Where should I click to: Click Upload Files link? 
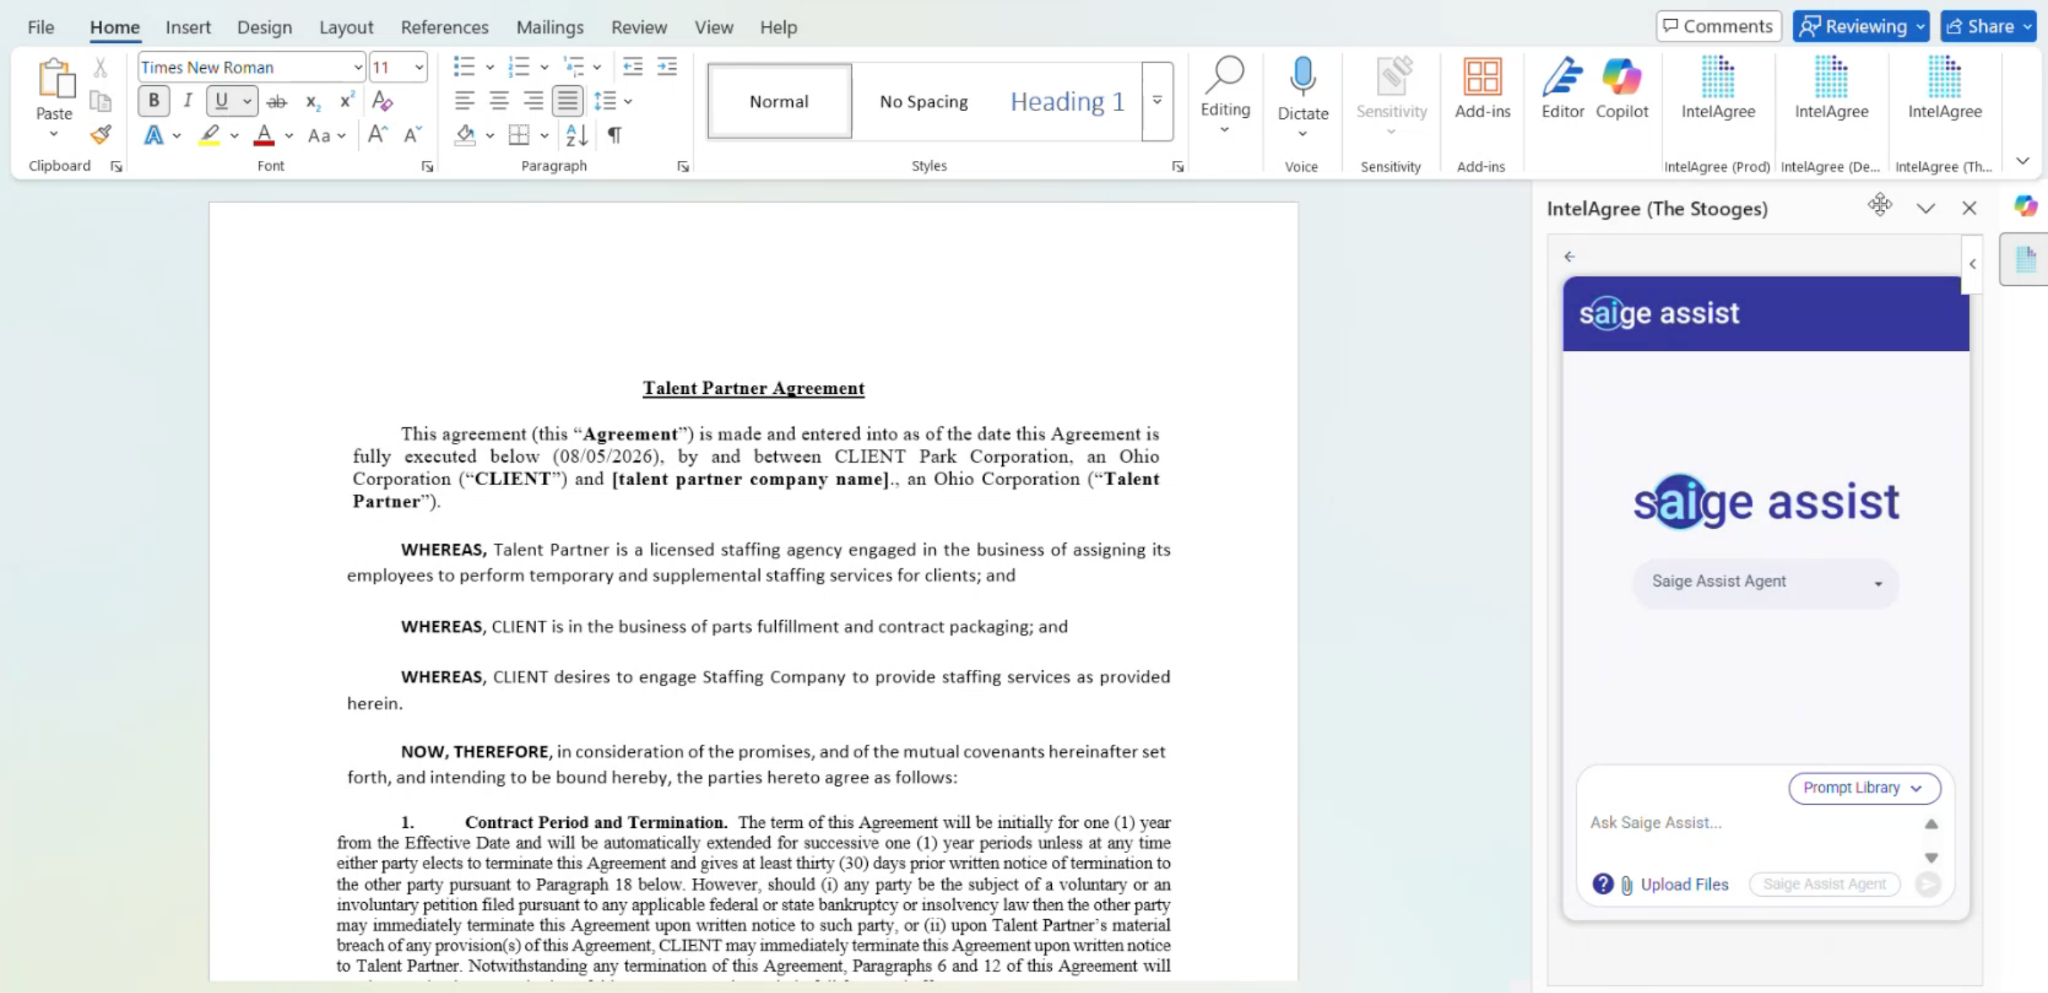coord(1684,885)
